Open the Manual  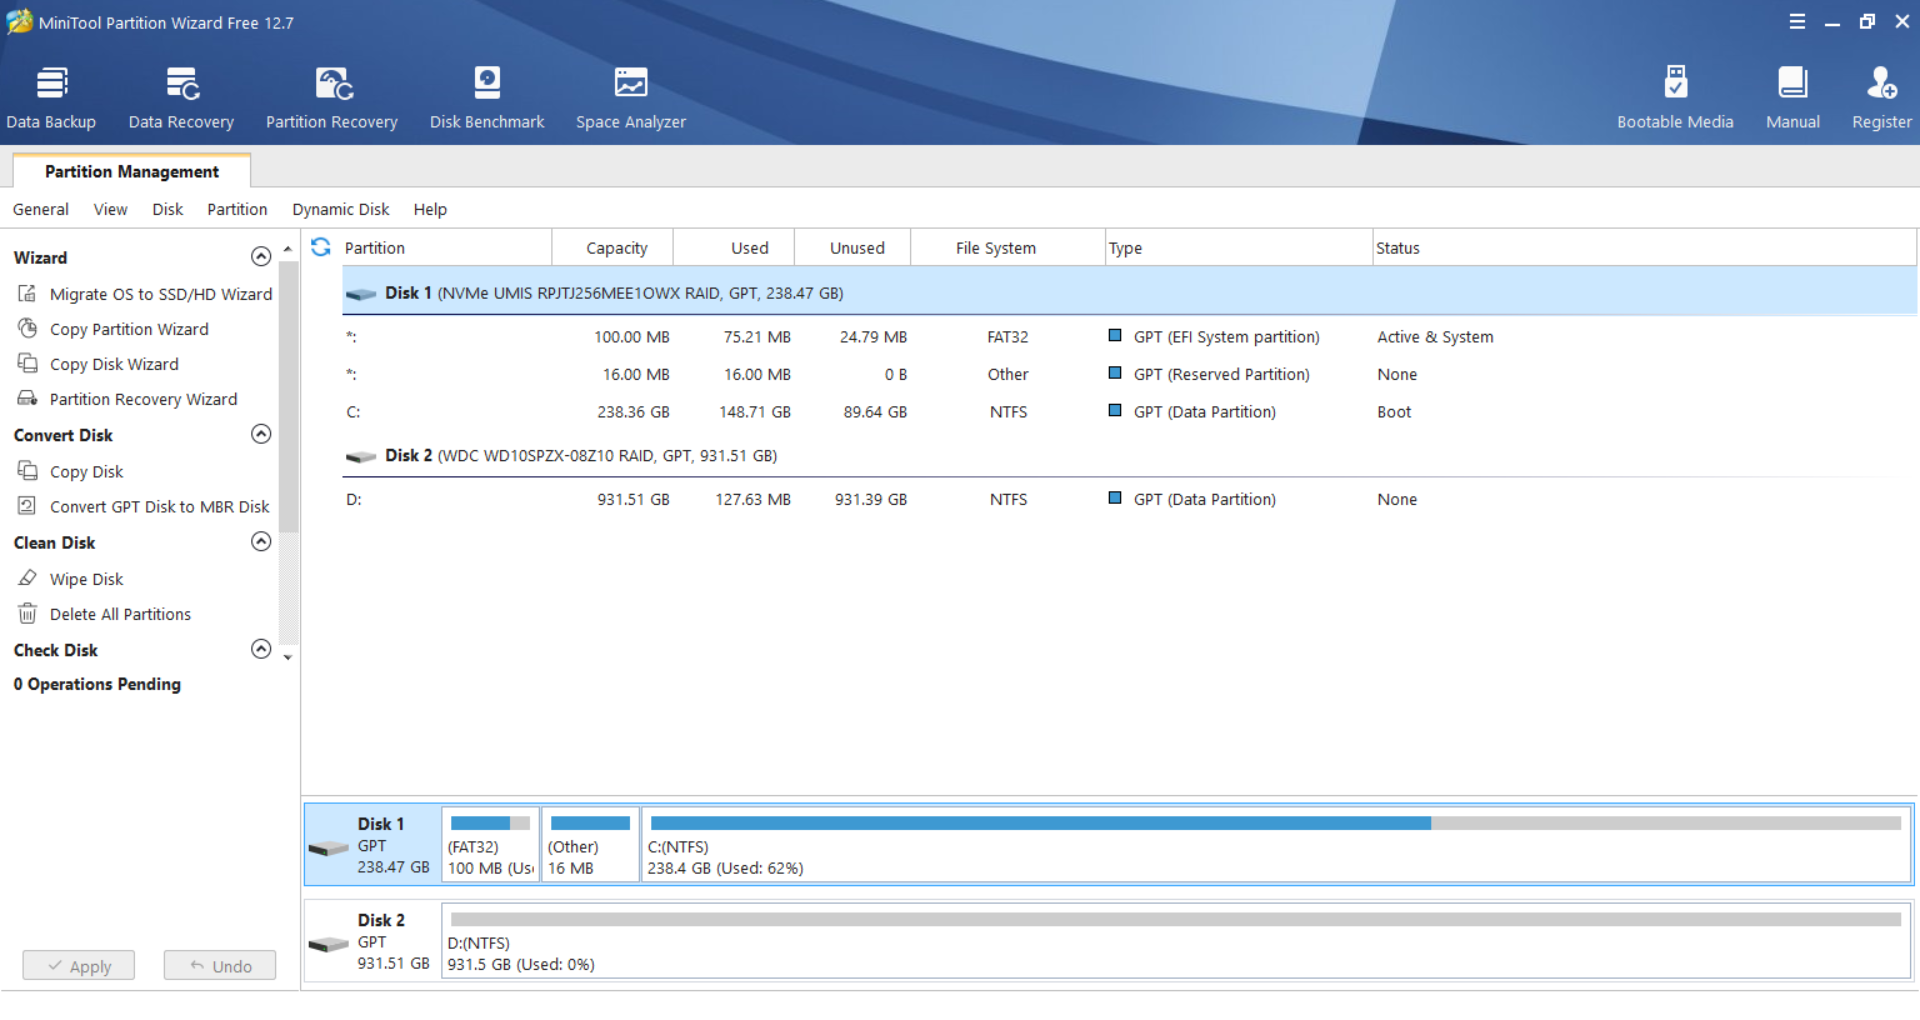[x=1793, y=97]
